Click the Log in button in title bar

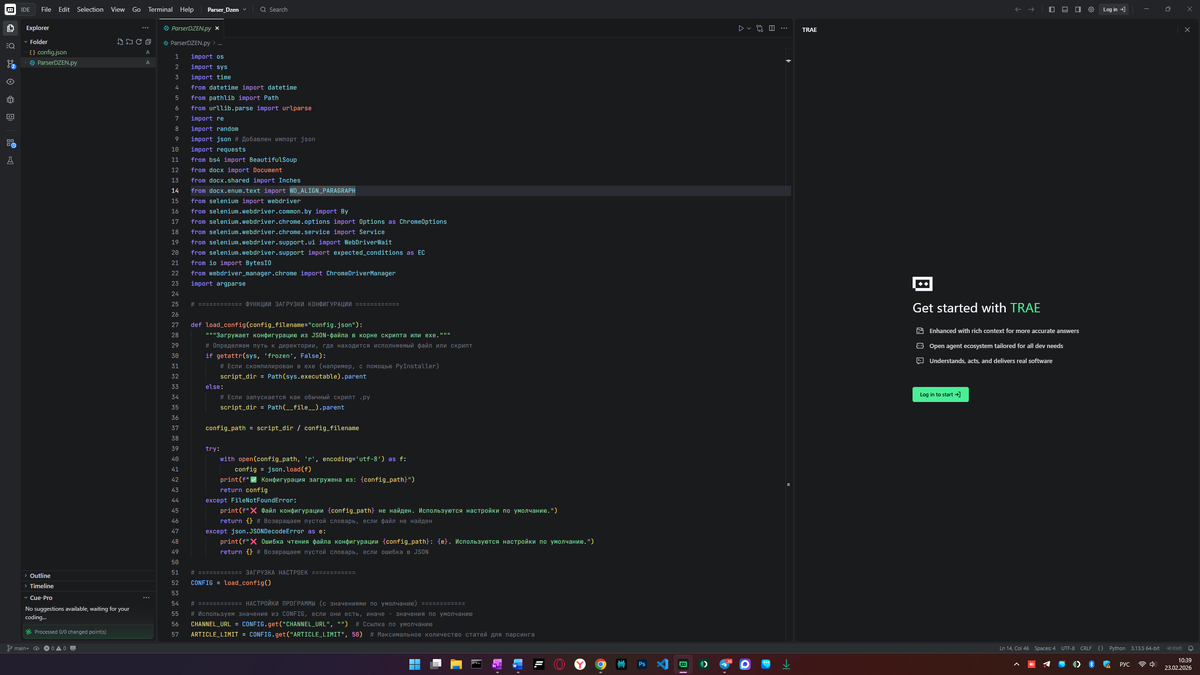pos(1113,9)
